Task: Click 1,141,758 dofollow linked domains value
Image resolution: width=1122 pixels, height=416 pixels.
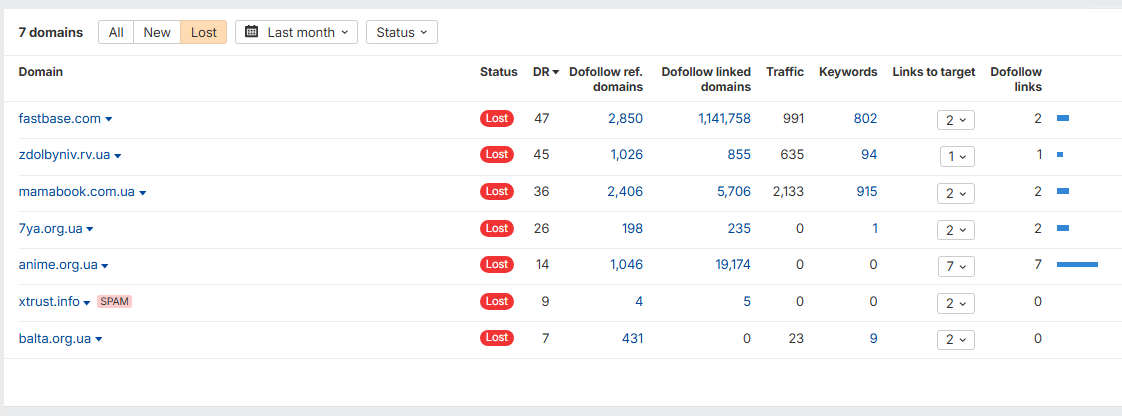Action: [x=724, y=119]
